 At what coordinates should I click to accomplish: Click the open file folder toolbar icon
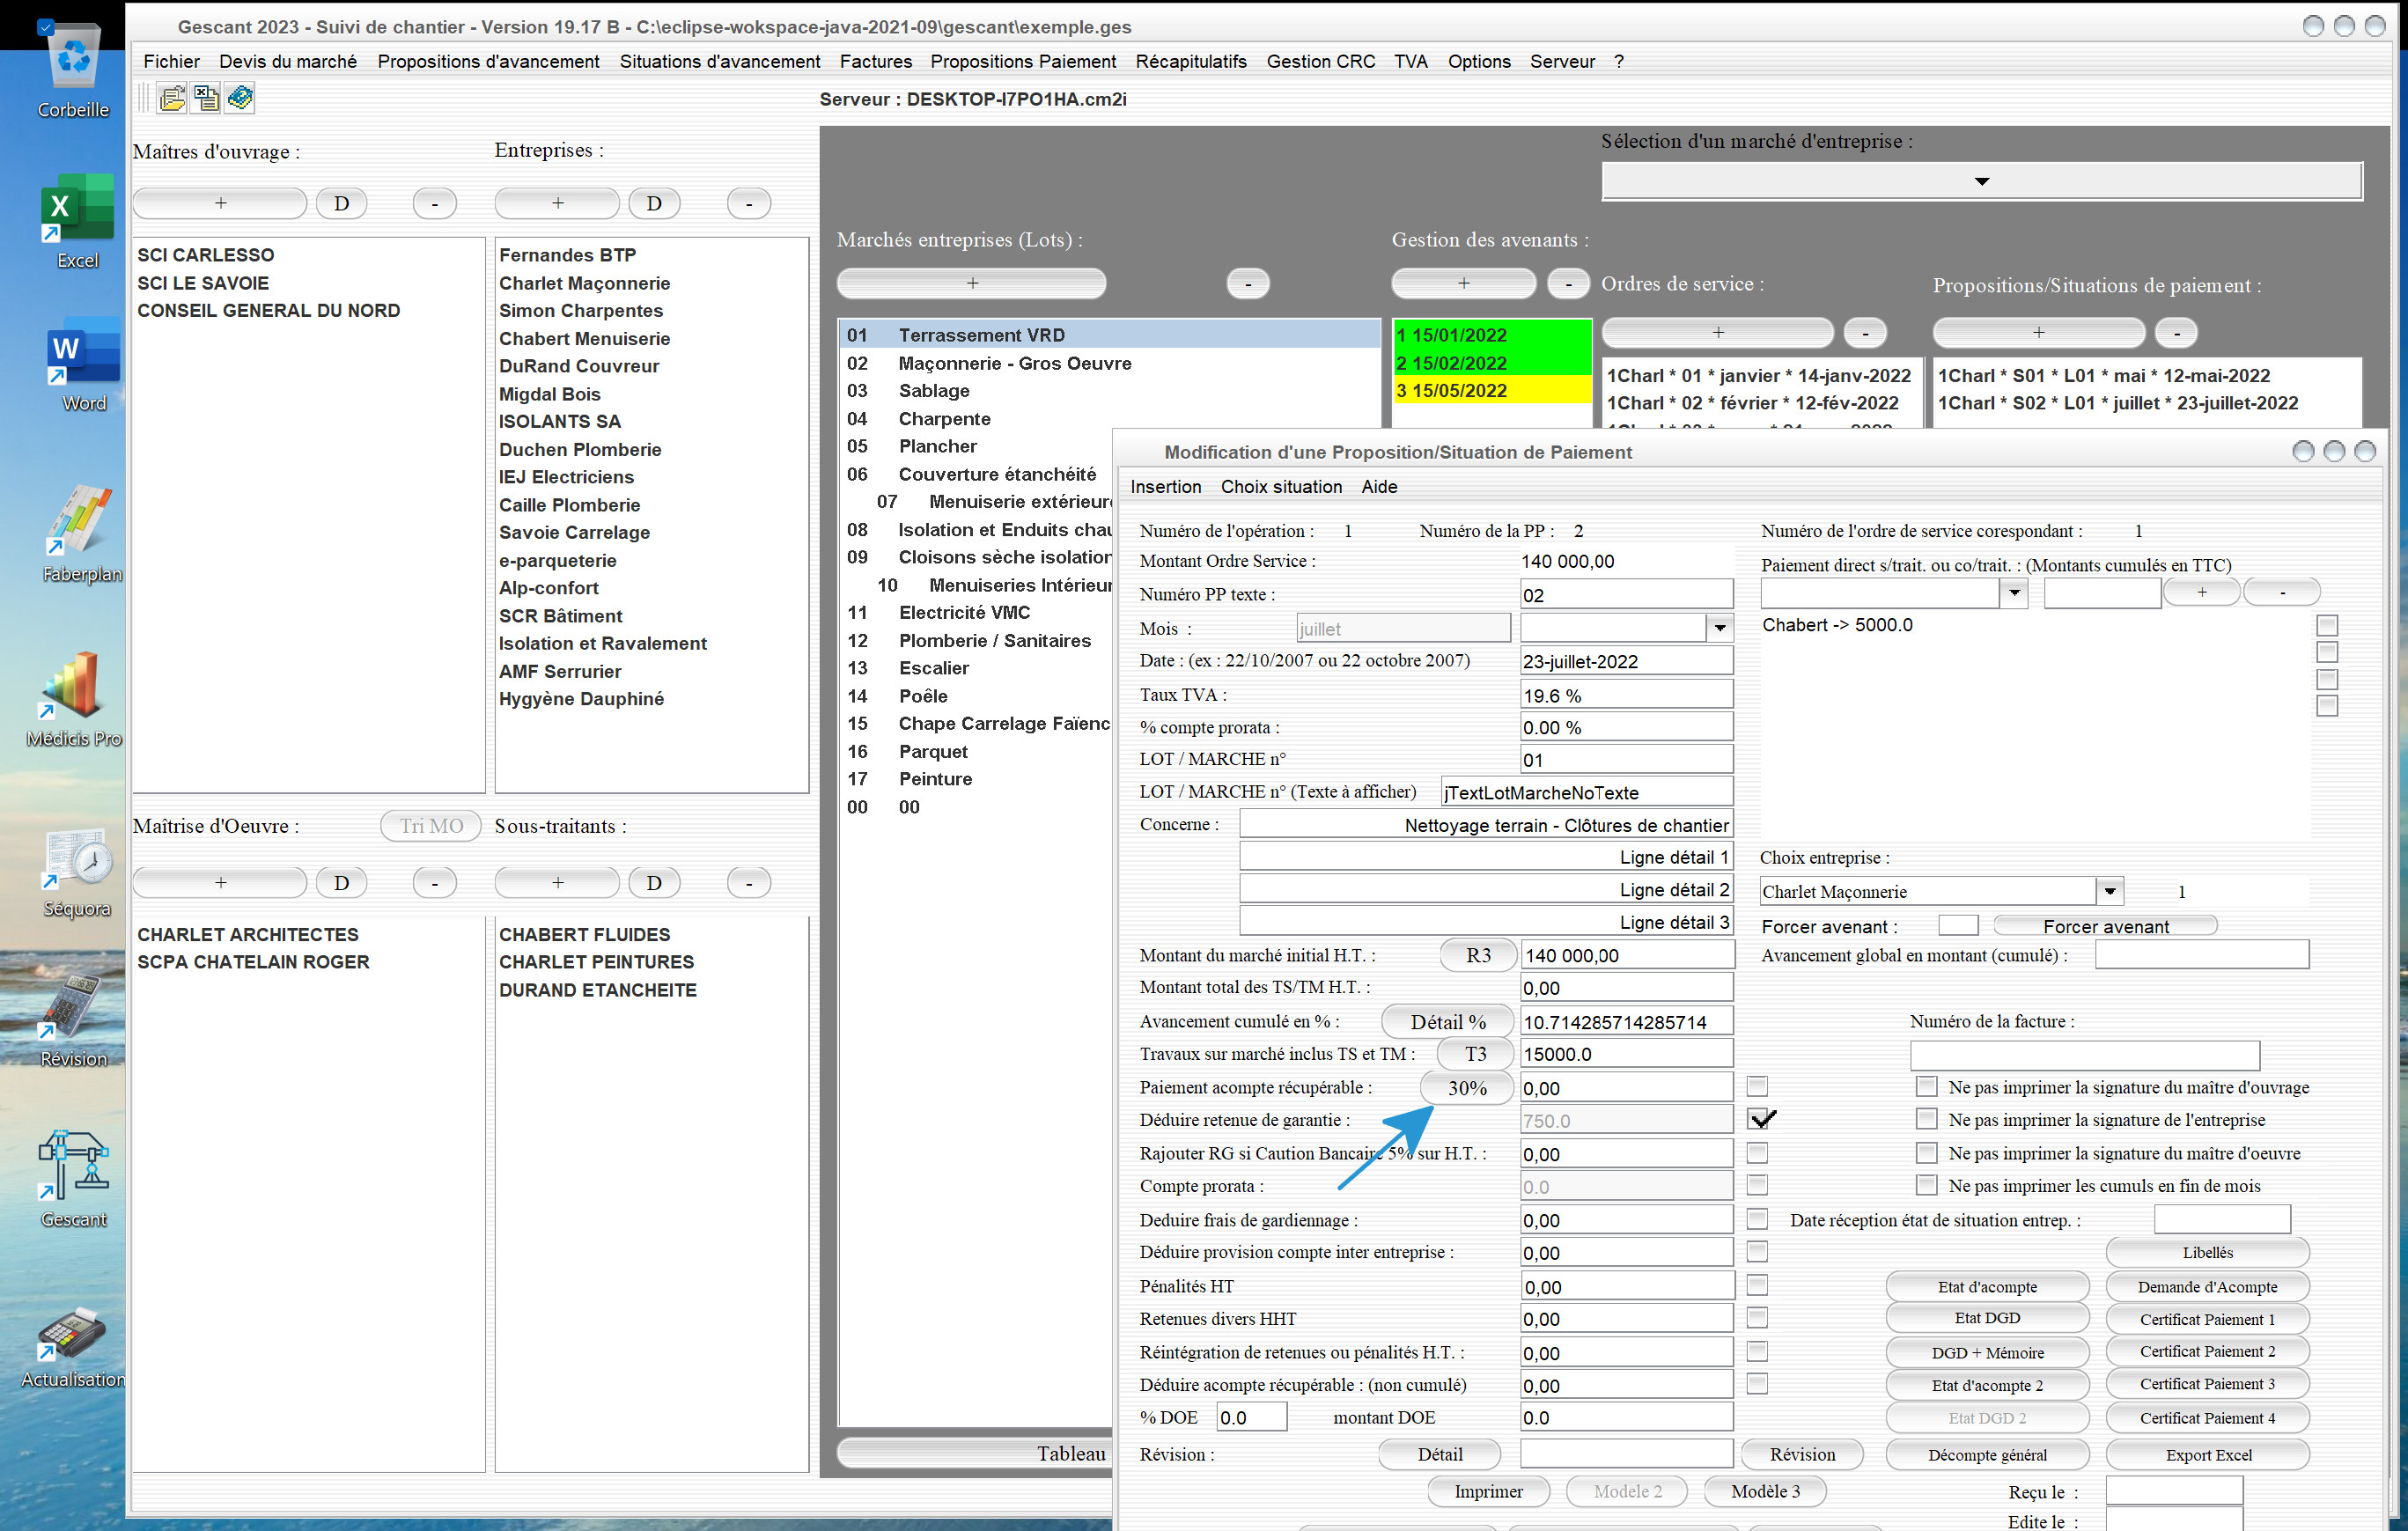click(172, 98)
